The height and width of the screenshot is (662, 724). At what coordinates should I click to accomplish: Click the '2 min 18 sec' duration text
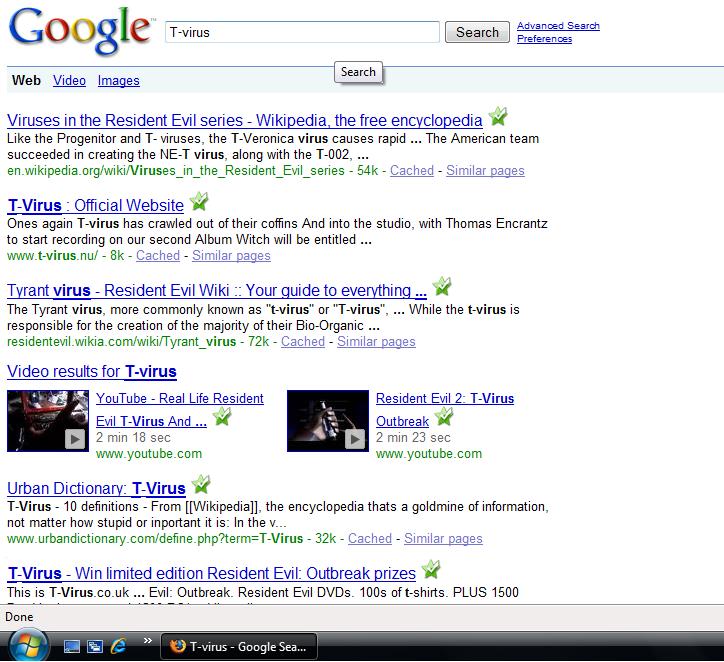133,438
